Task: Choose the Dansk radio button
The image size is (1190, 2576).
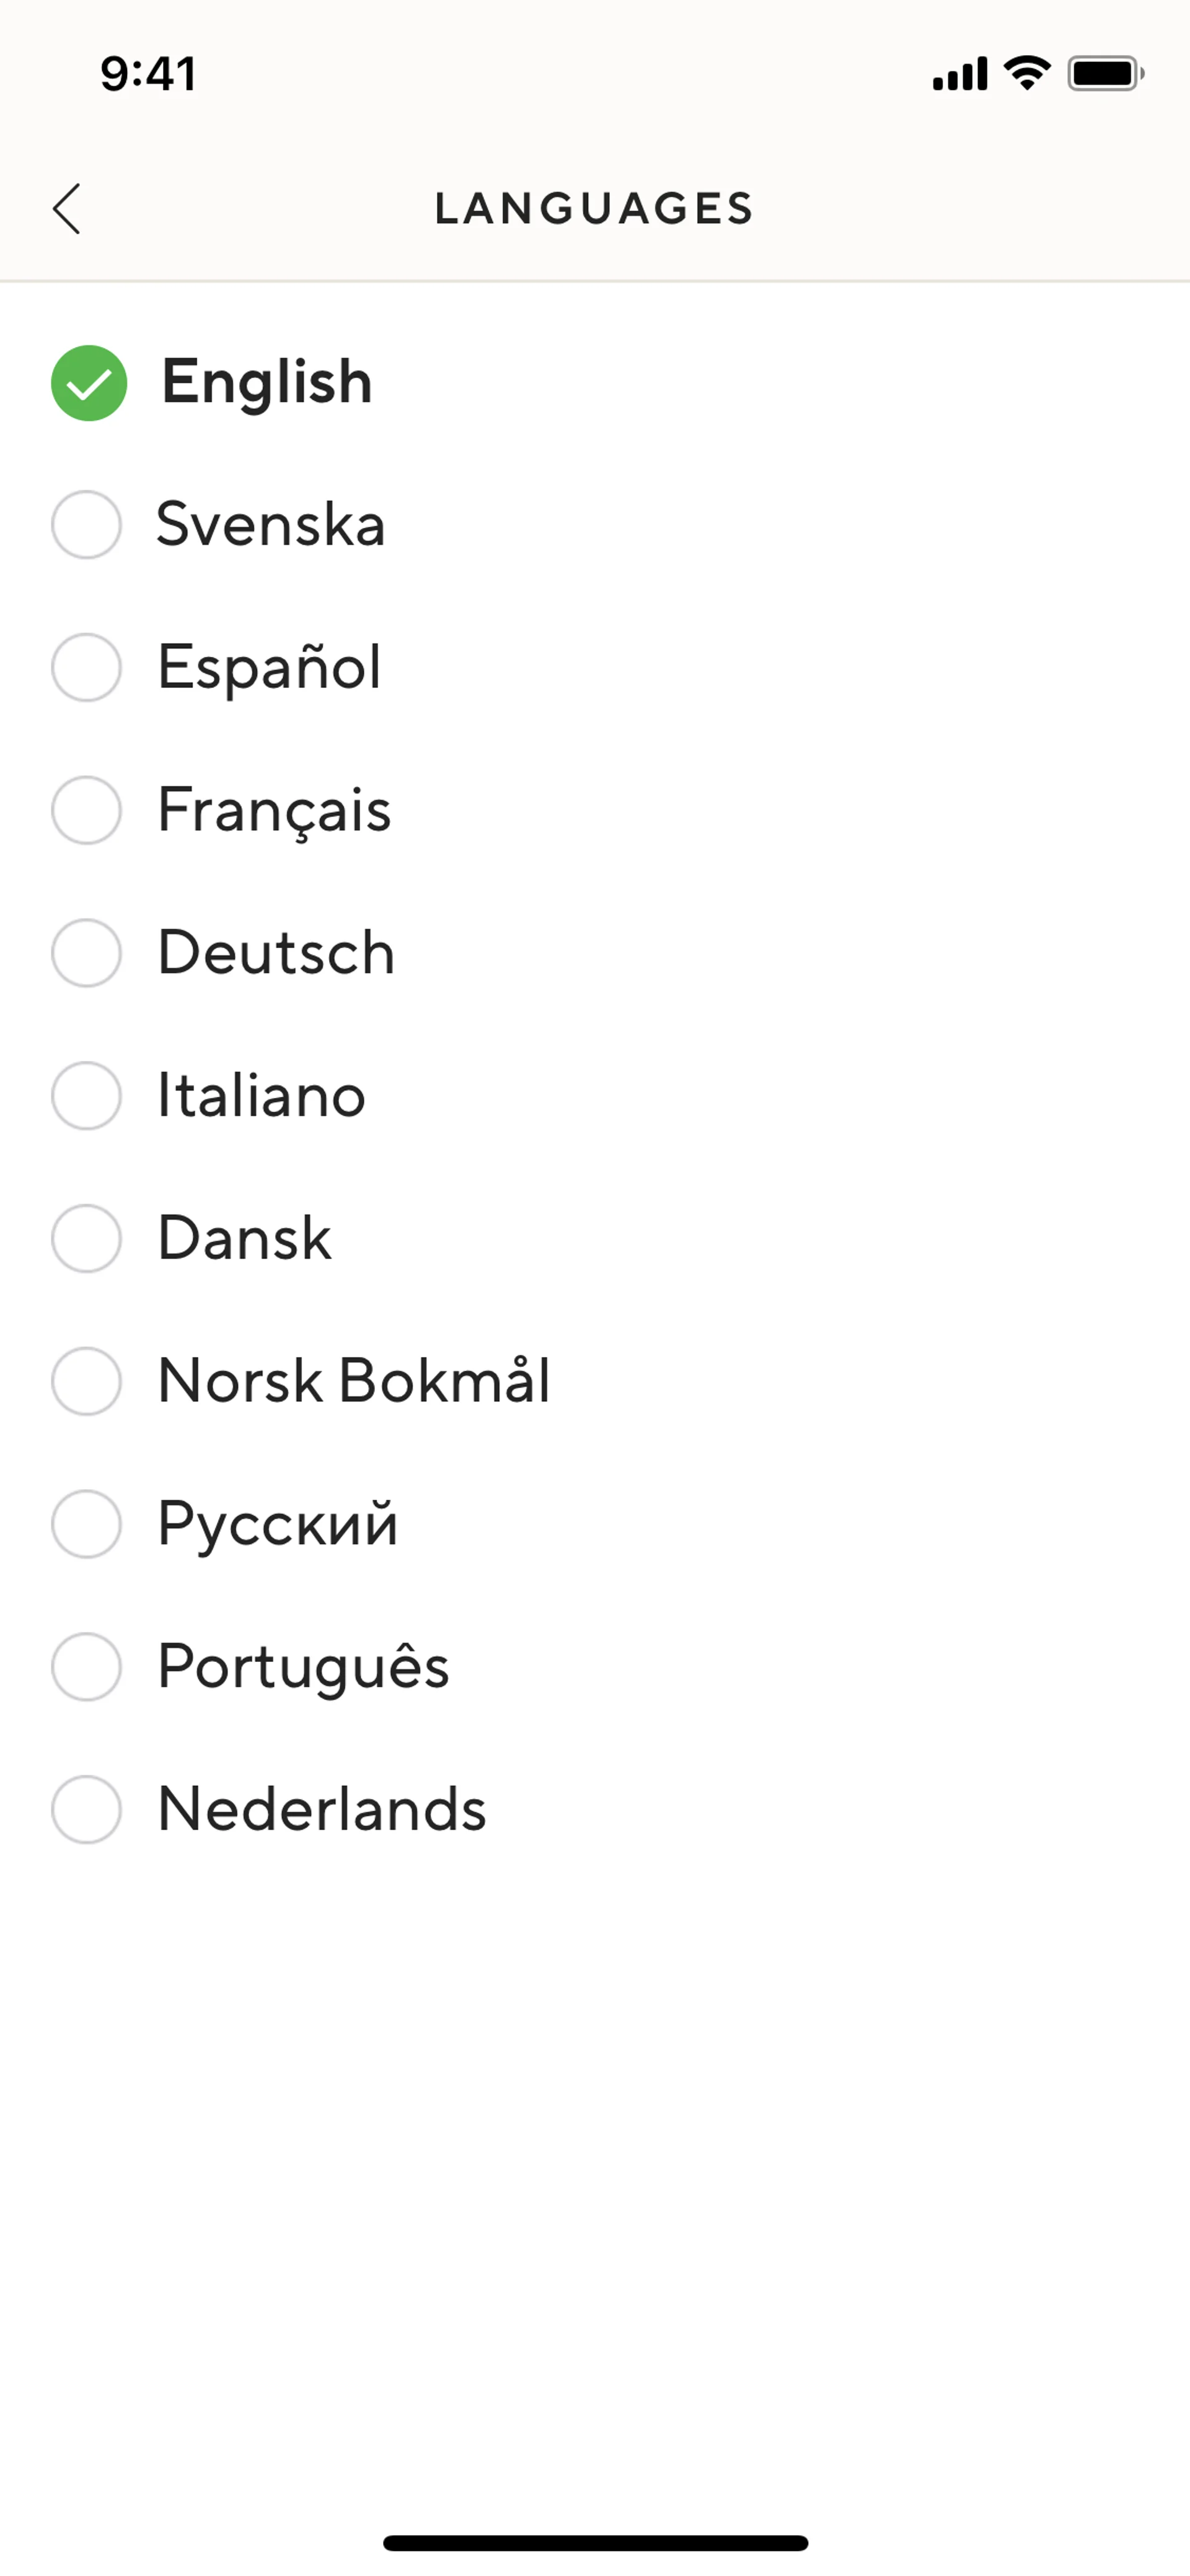Action: [x=87, y=1238]
